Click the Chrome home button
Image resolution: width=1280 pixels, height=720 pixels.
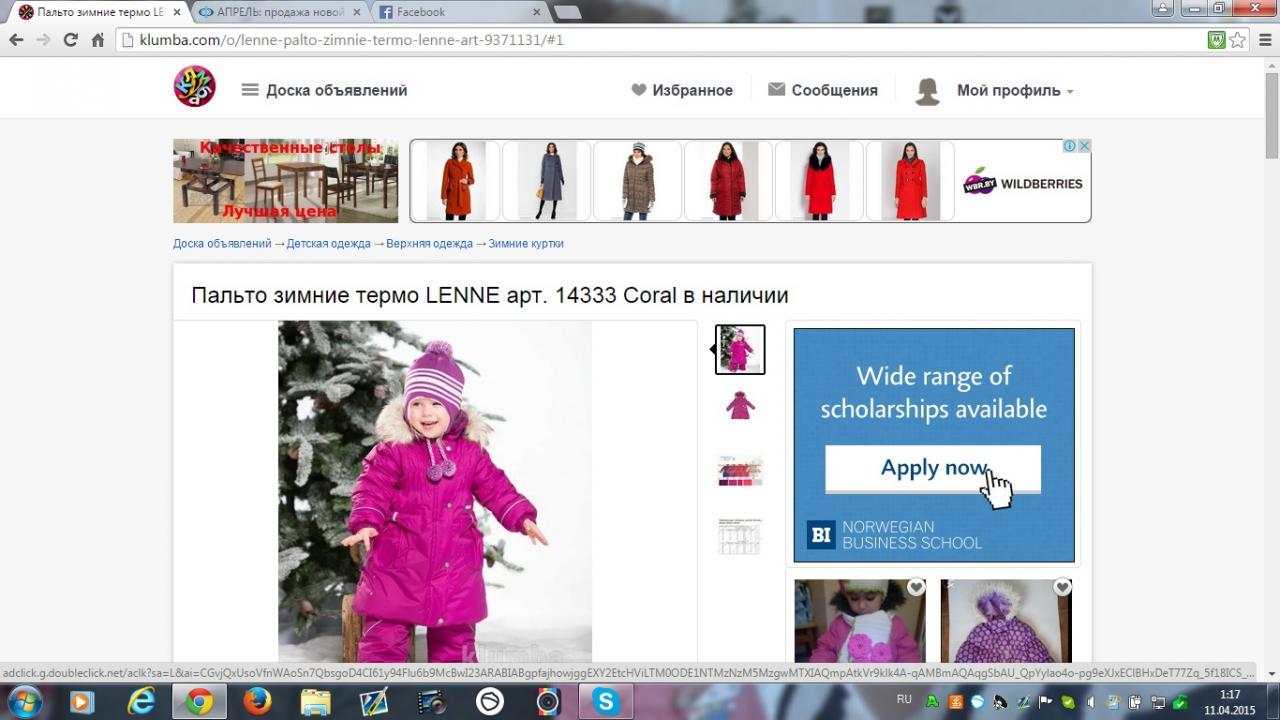97,40
